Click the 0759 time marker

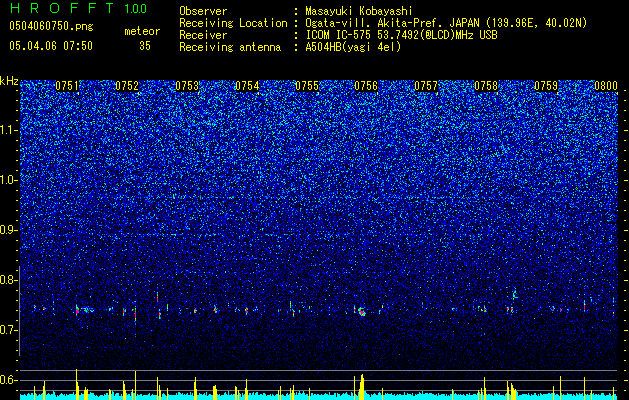click(x=546, y=86)
